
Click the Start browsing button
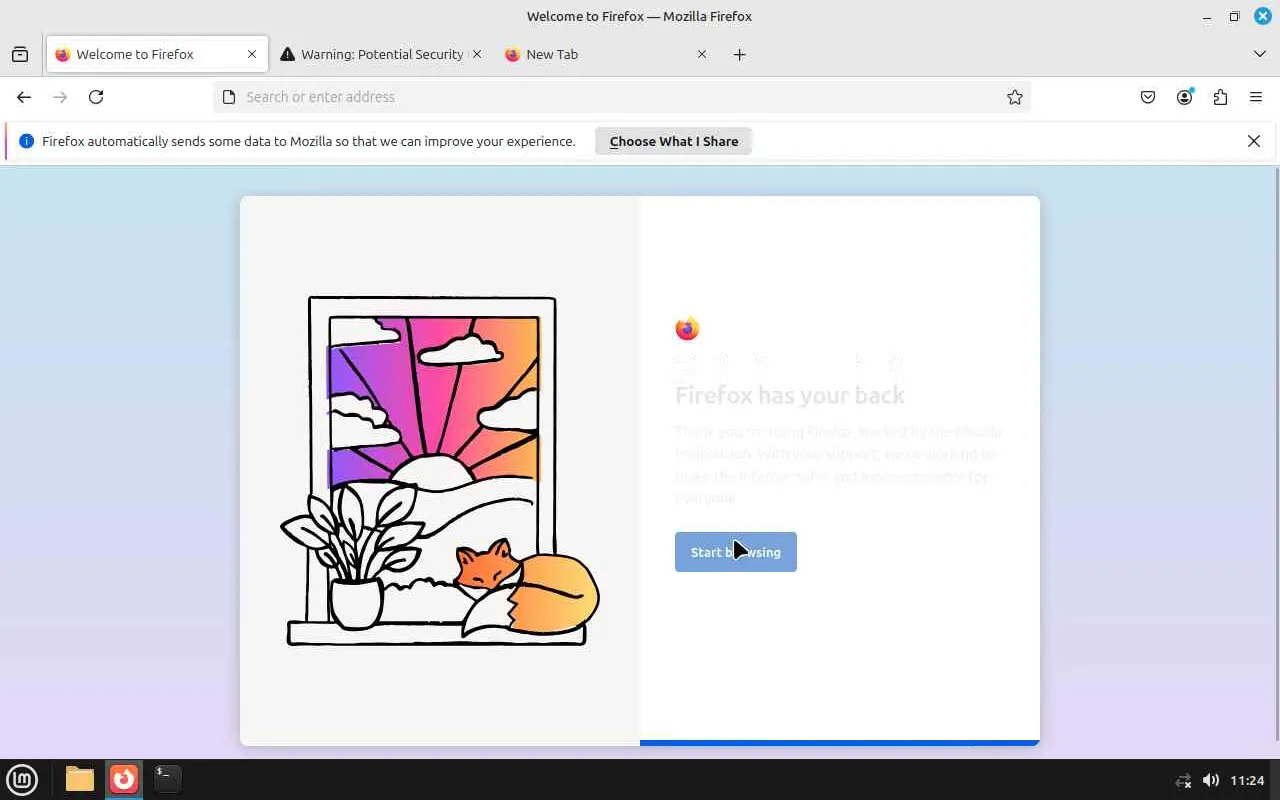[736, 552]
